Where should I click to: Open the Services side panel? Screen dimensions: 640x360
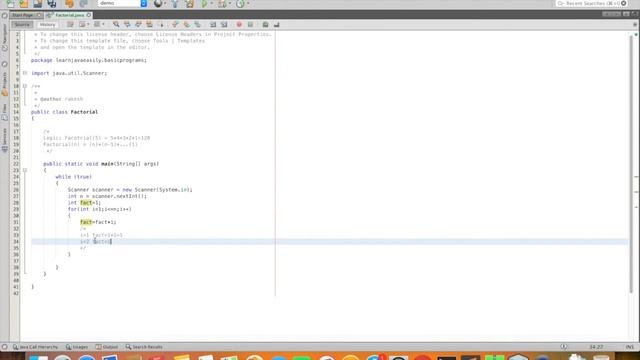coord(4,140)
